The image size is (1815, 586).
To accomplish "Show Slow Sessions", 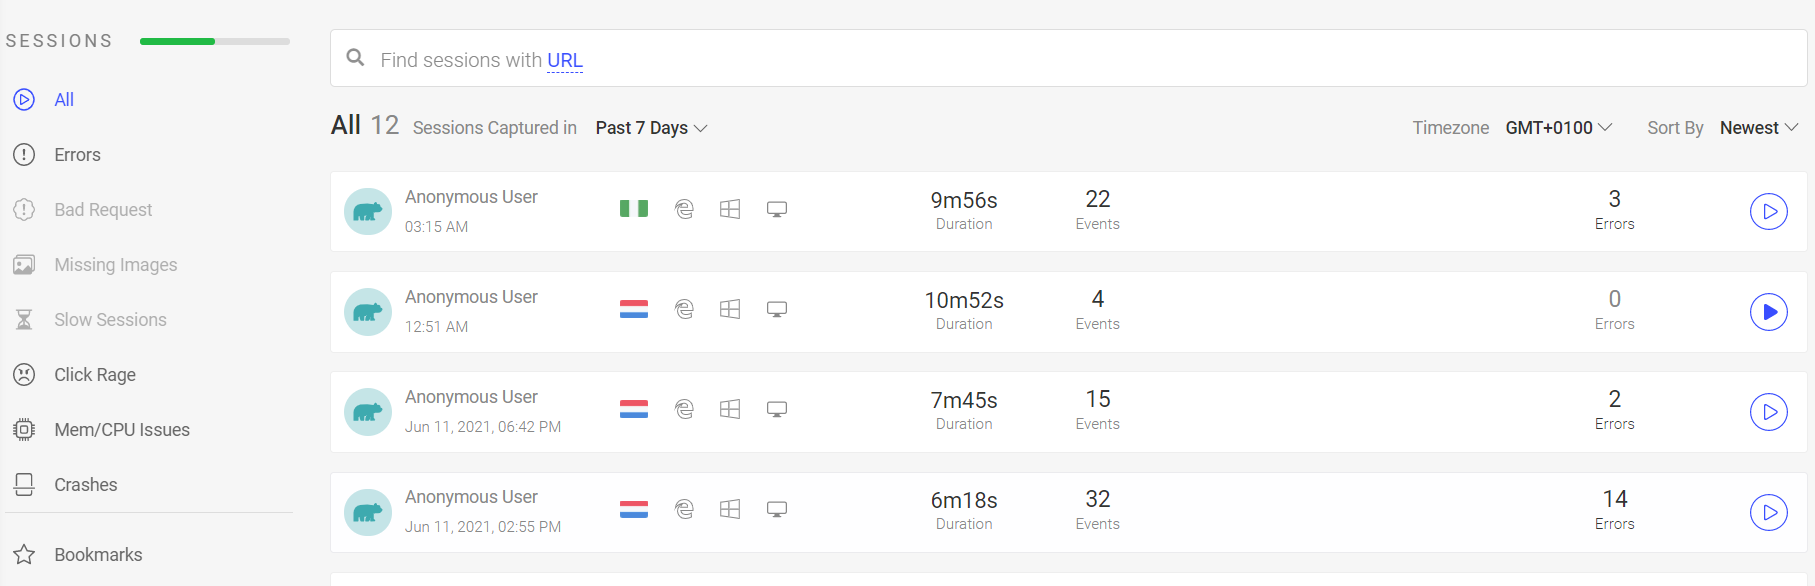I will (110, 320).
